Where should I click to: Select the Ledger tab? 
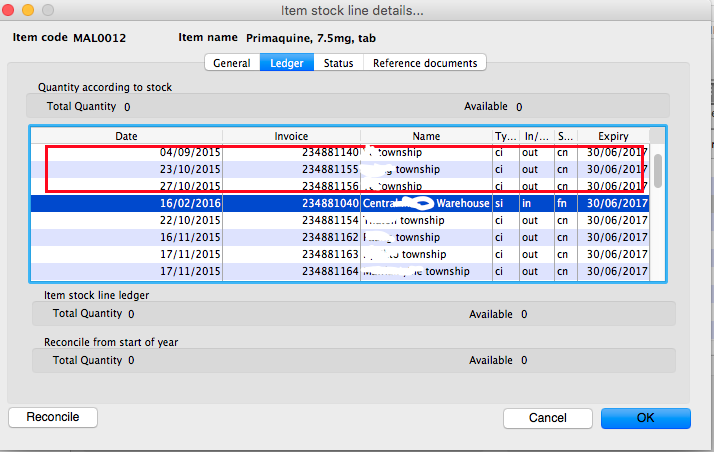pos(286,63)
